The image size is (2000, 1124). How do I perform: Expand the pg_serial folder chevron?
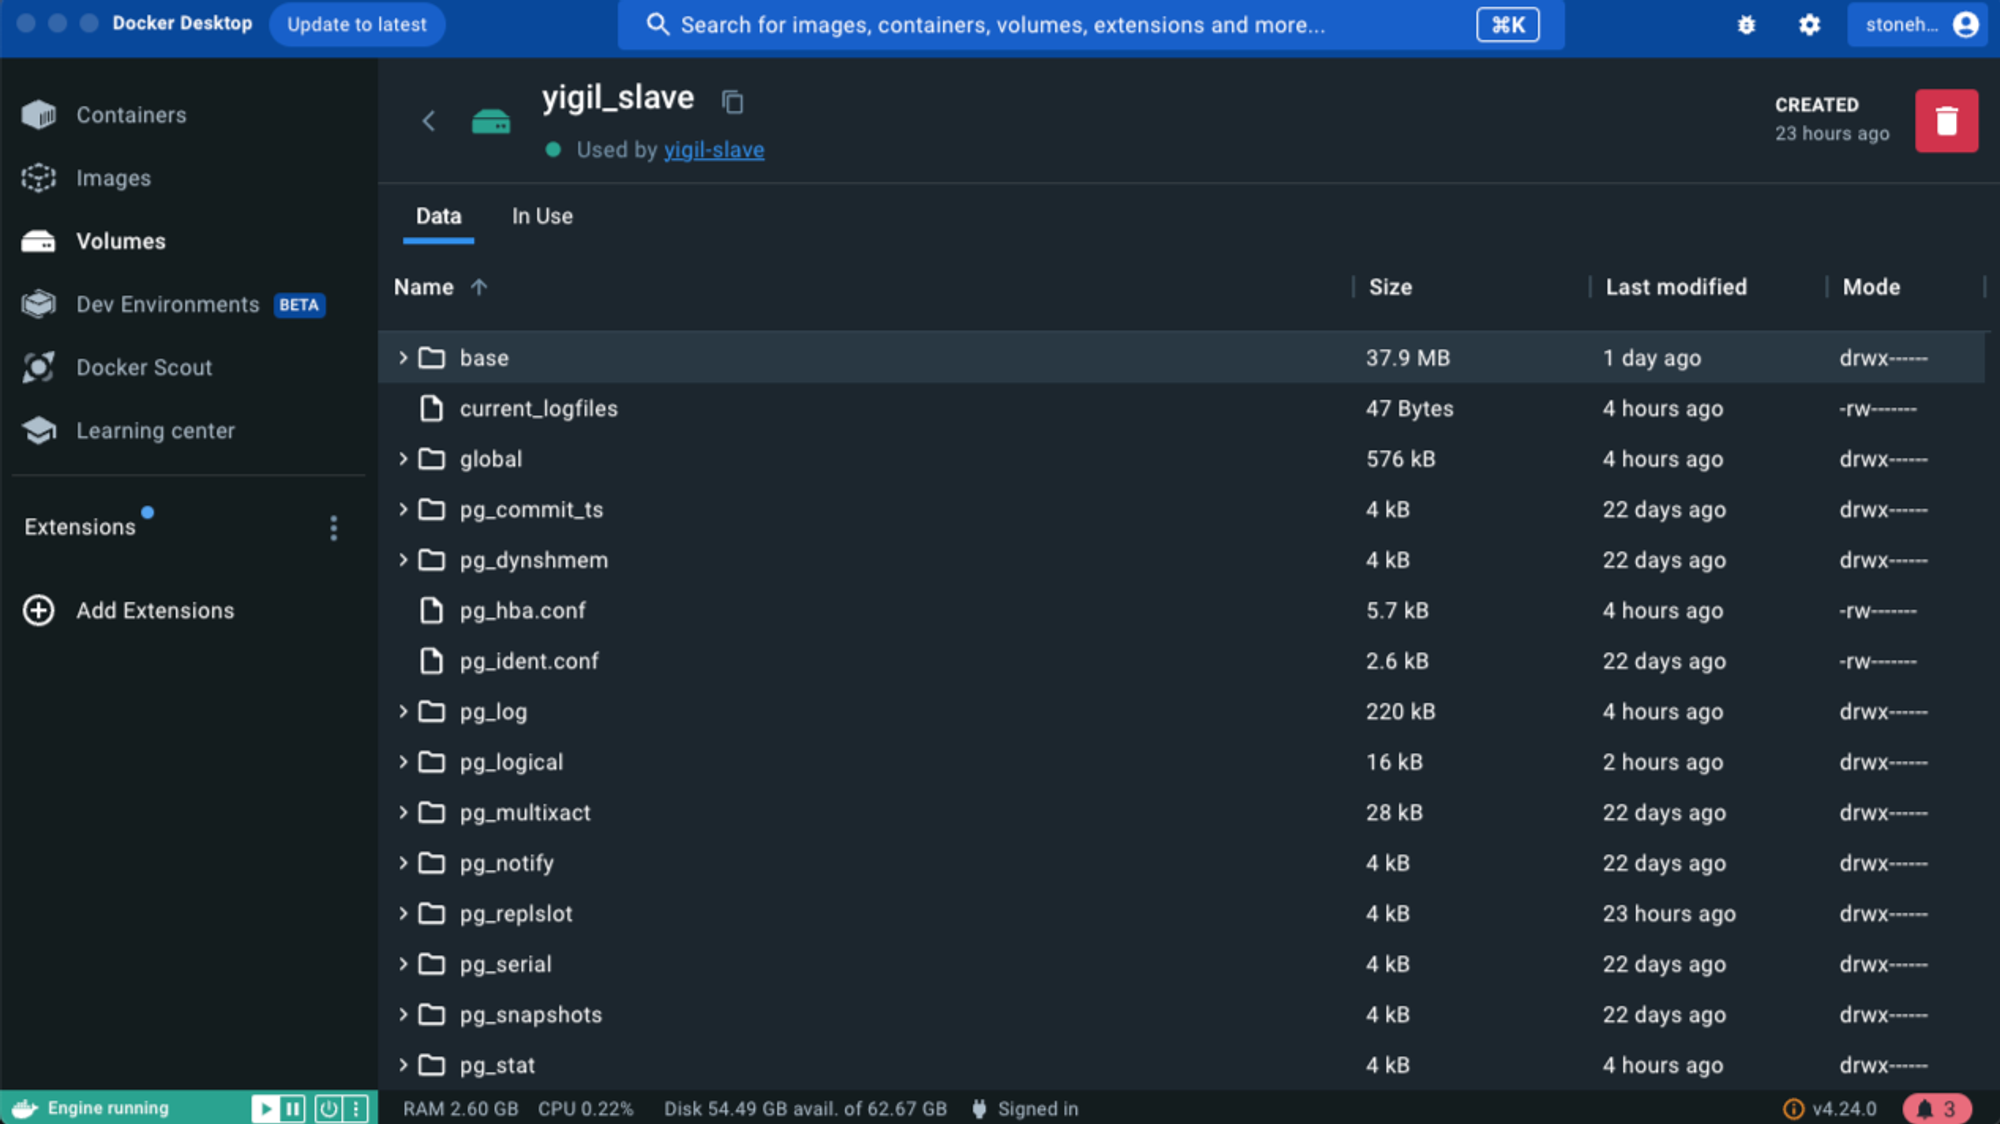tap(403, 964)
